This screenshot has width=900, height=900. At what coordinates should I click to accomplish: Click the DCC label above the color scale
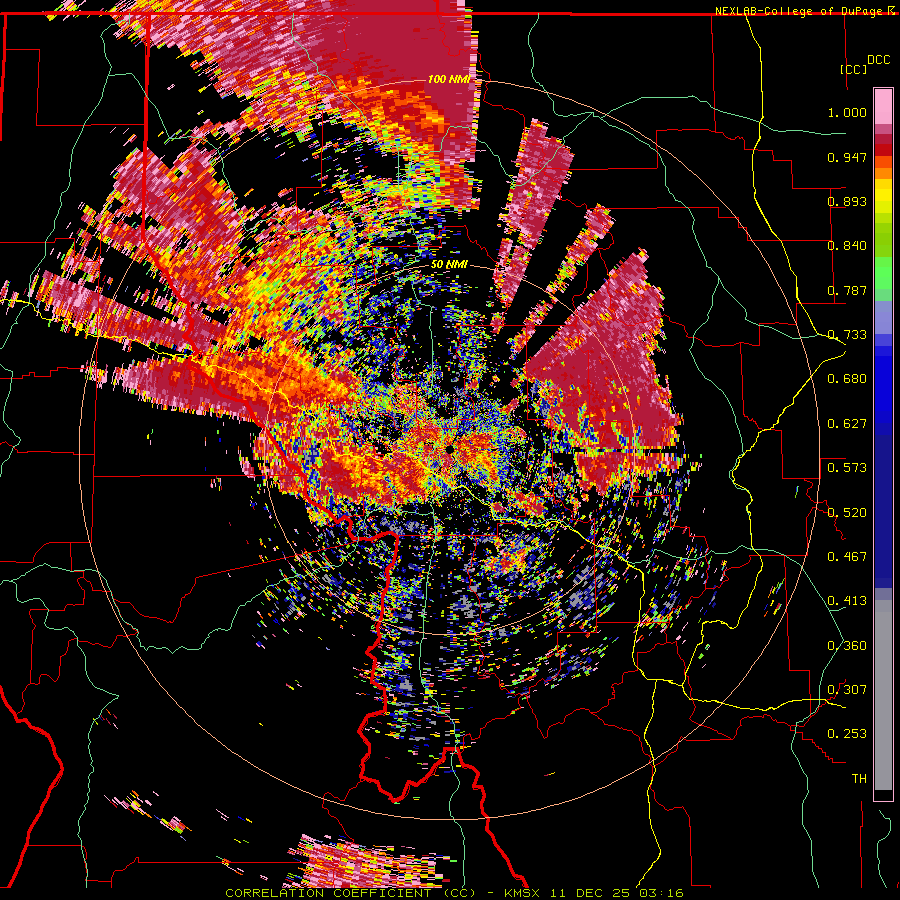[x=878, y=60]
